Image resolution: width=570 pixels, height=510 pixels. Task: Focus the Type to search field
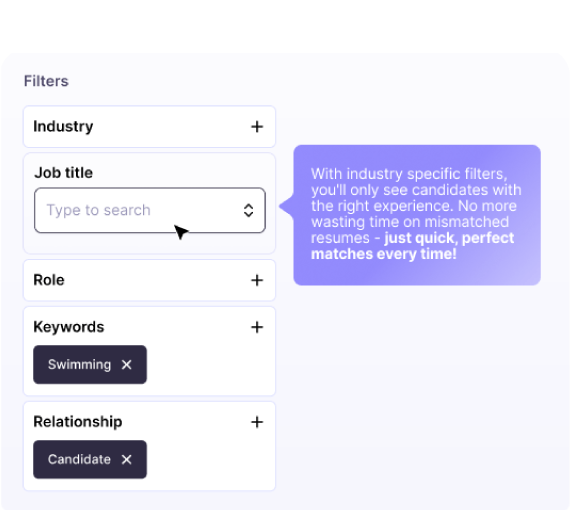(150, 210)
